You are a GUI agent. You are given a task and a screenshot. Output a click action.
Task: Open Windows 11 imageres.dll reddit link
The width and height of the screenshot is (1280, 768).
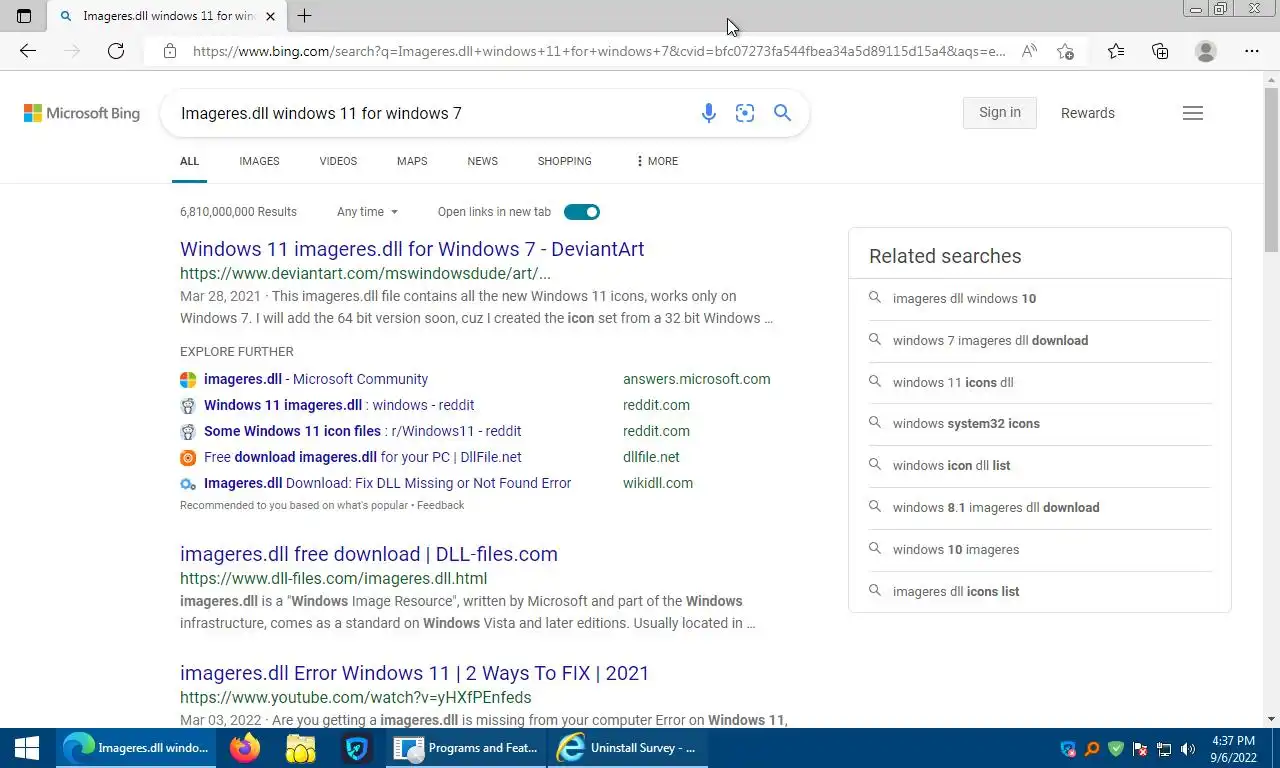point(339,405)
